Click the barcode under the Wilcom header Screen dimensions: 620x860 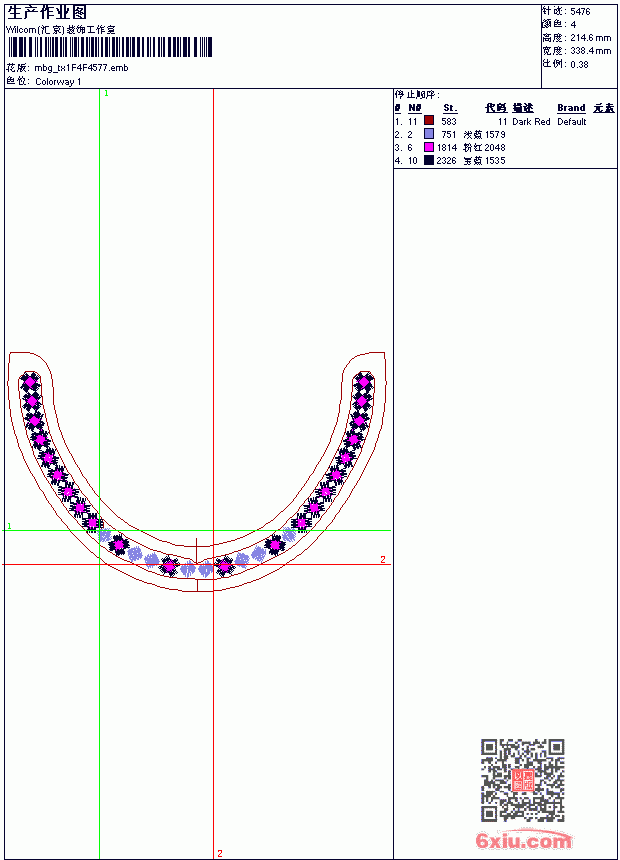110,47
